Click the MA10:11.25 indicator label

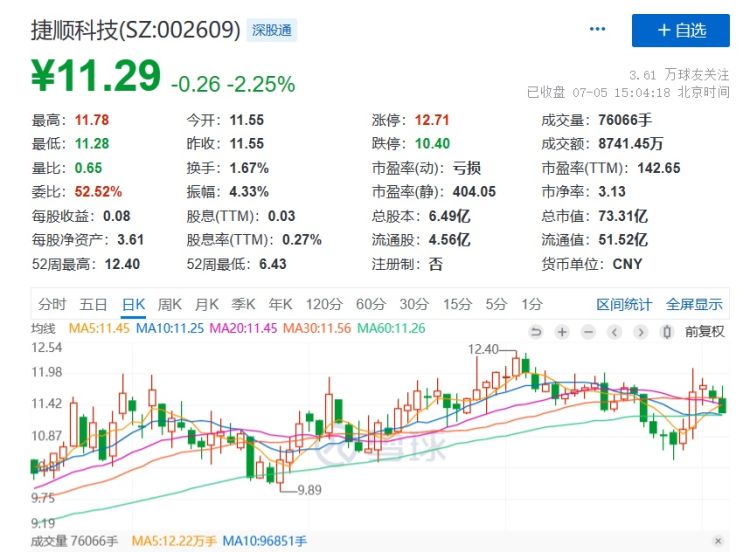170,329
